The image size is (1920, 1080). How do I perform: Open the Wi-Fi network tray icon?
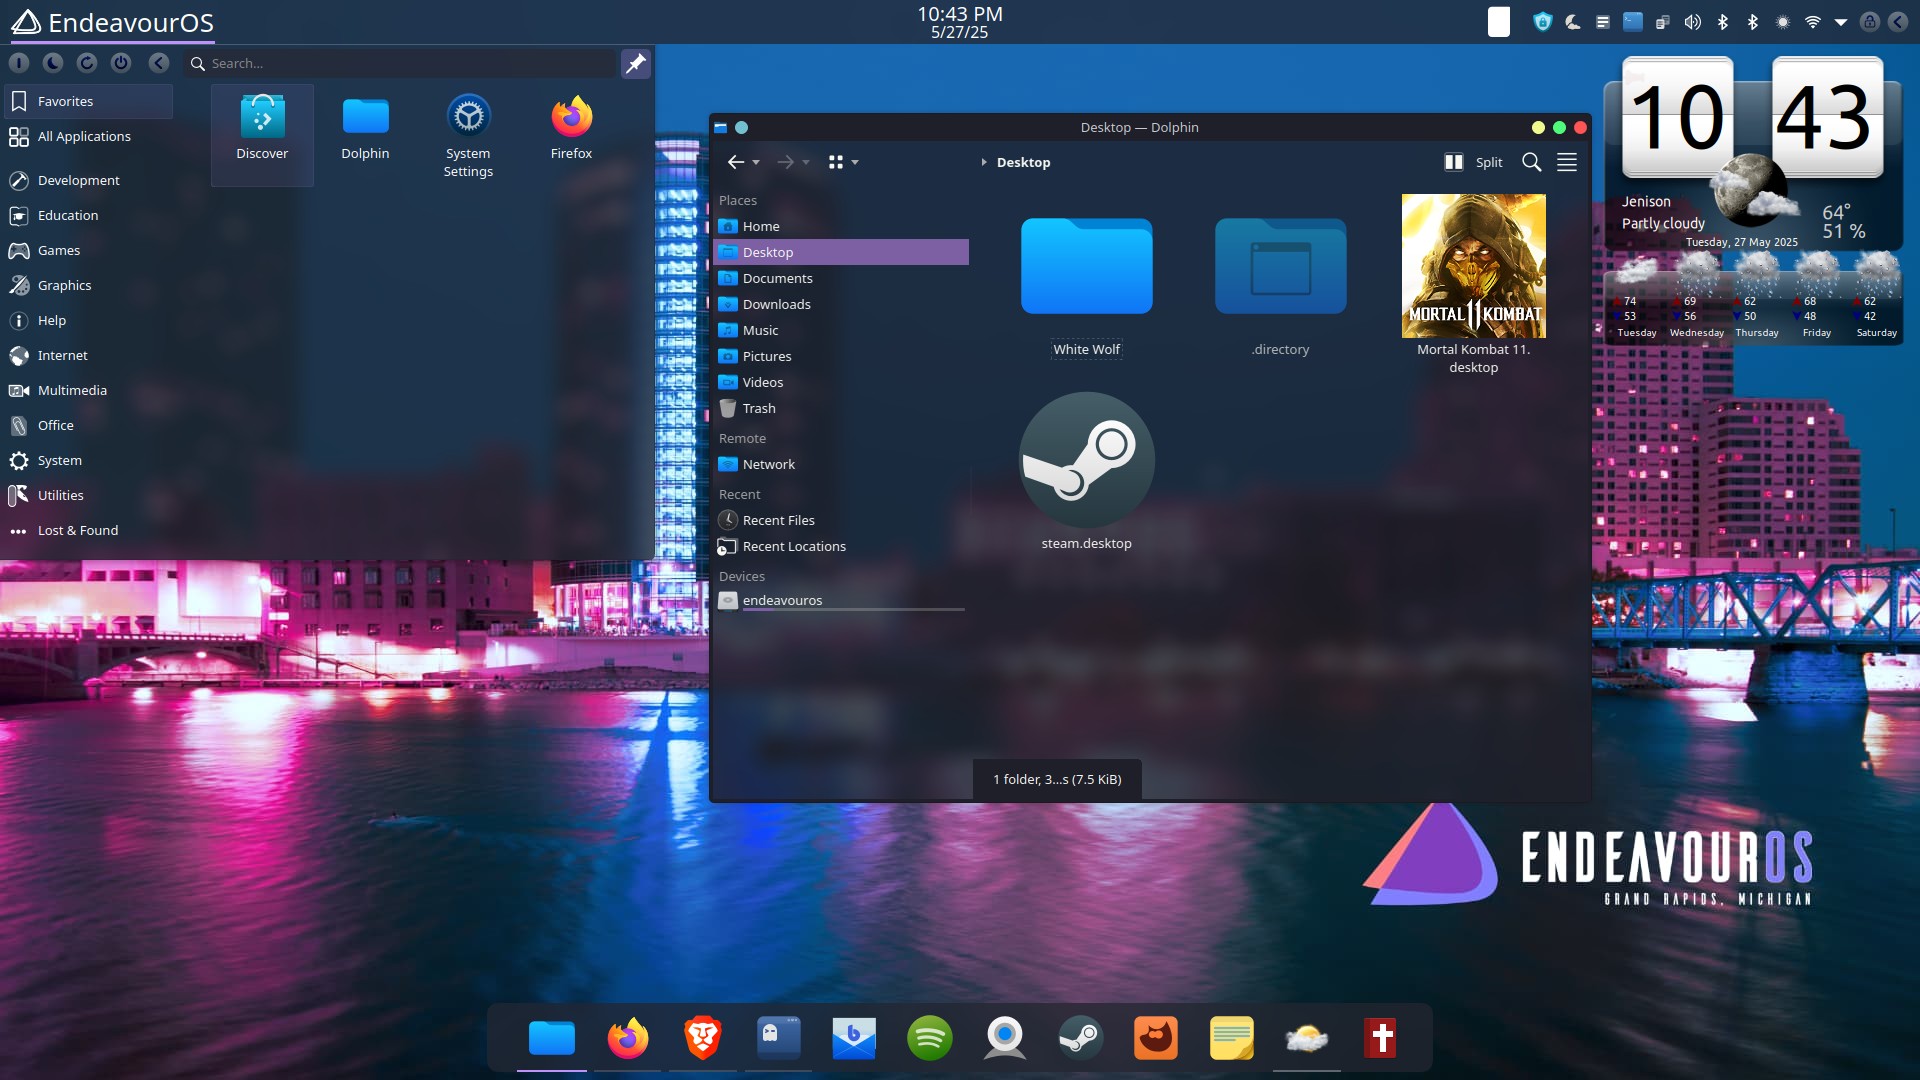pos(1813,22)
